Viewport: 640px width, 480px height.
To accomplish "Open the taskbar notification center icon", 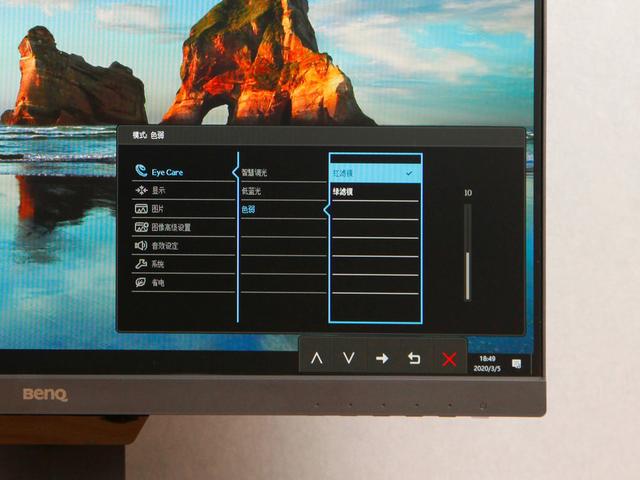I will pos(516,363).
